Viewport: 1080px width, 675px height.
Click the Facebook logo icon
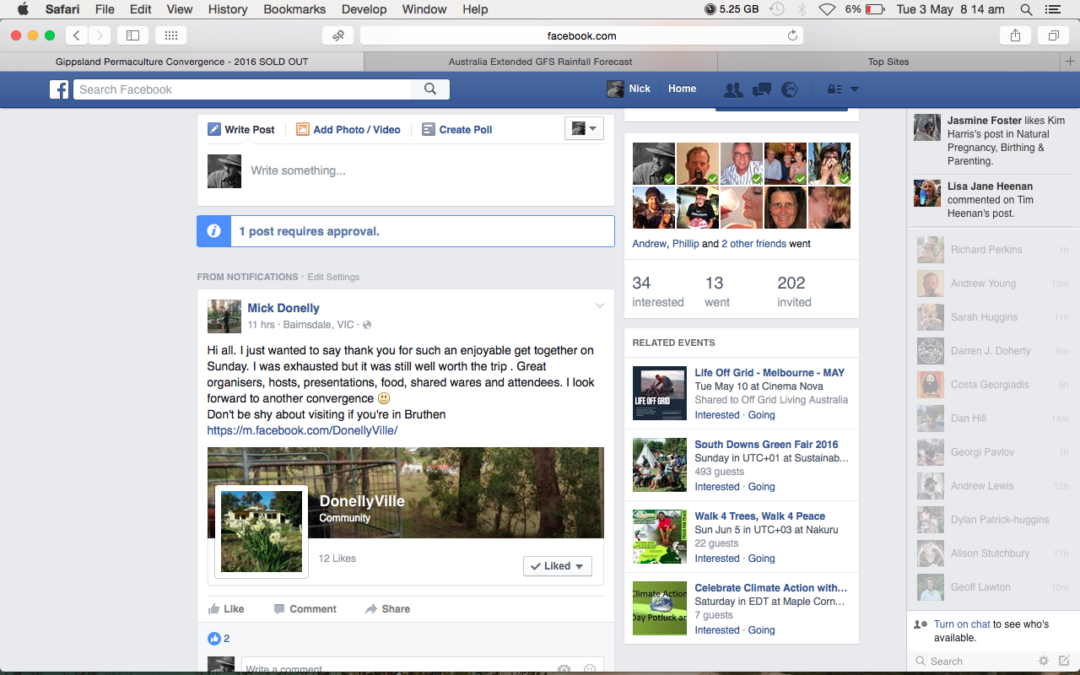click(59, 90)
